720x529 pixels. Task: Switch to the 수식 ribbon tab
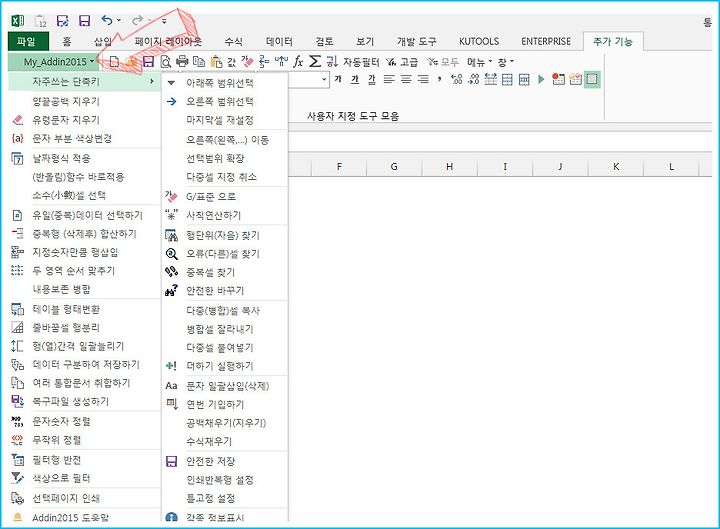point(233,41)
